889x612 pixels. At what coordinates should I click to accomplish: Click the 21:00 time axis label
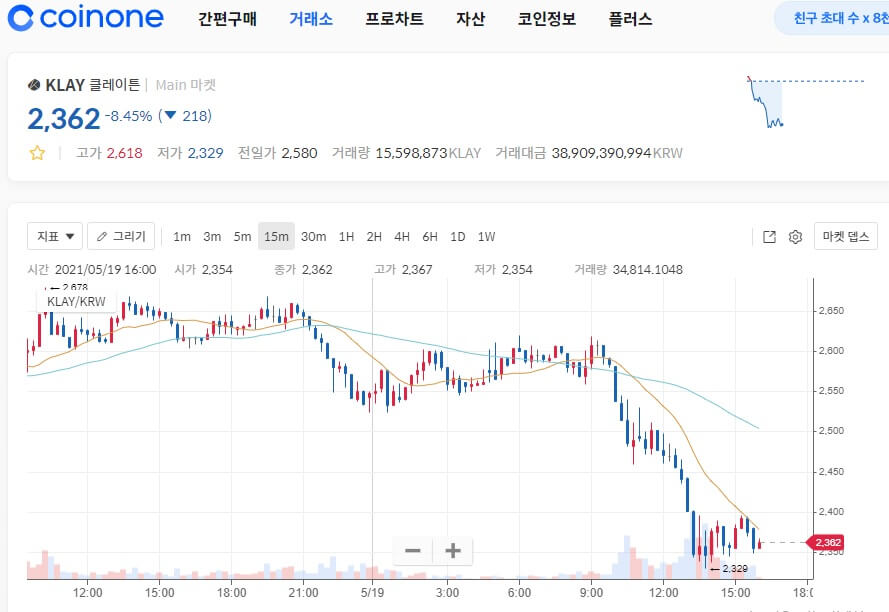pyautogui.click(x=303, y=593)
